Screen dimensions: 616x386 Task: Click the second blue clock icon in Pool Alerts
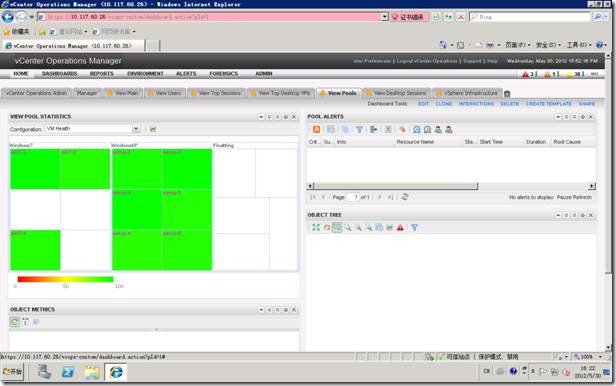[x=427, y=129]
